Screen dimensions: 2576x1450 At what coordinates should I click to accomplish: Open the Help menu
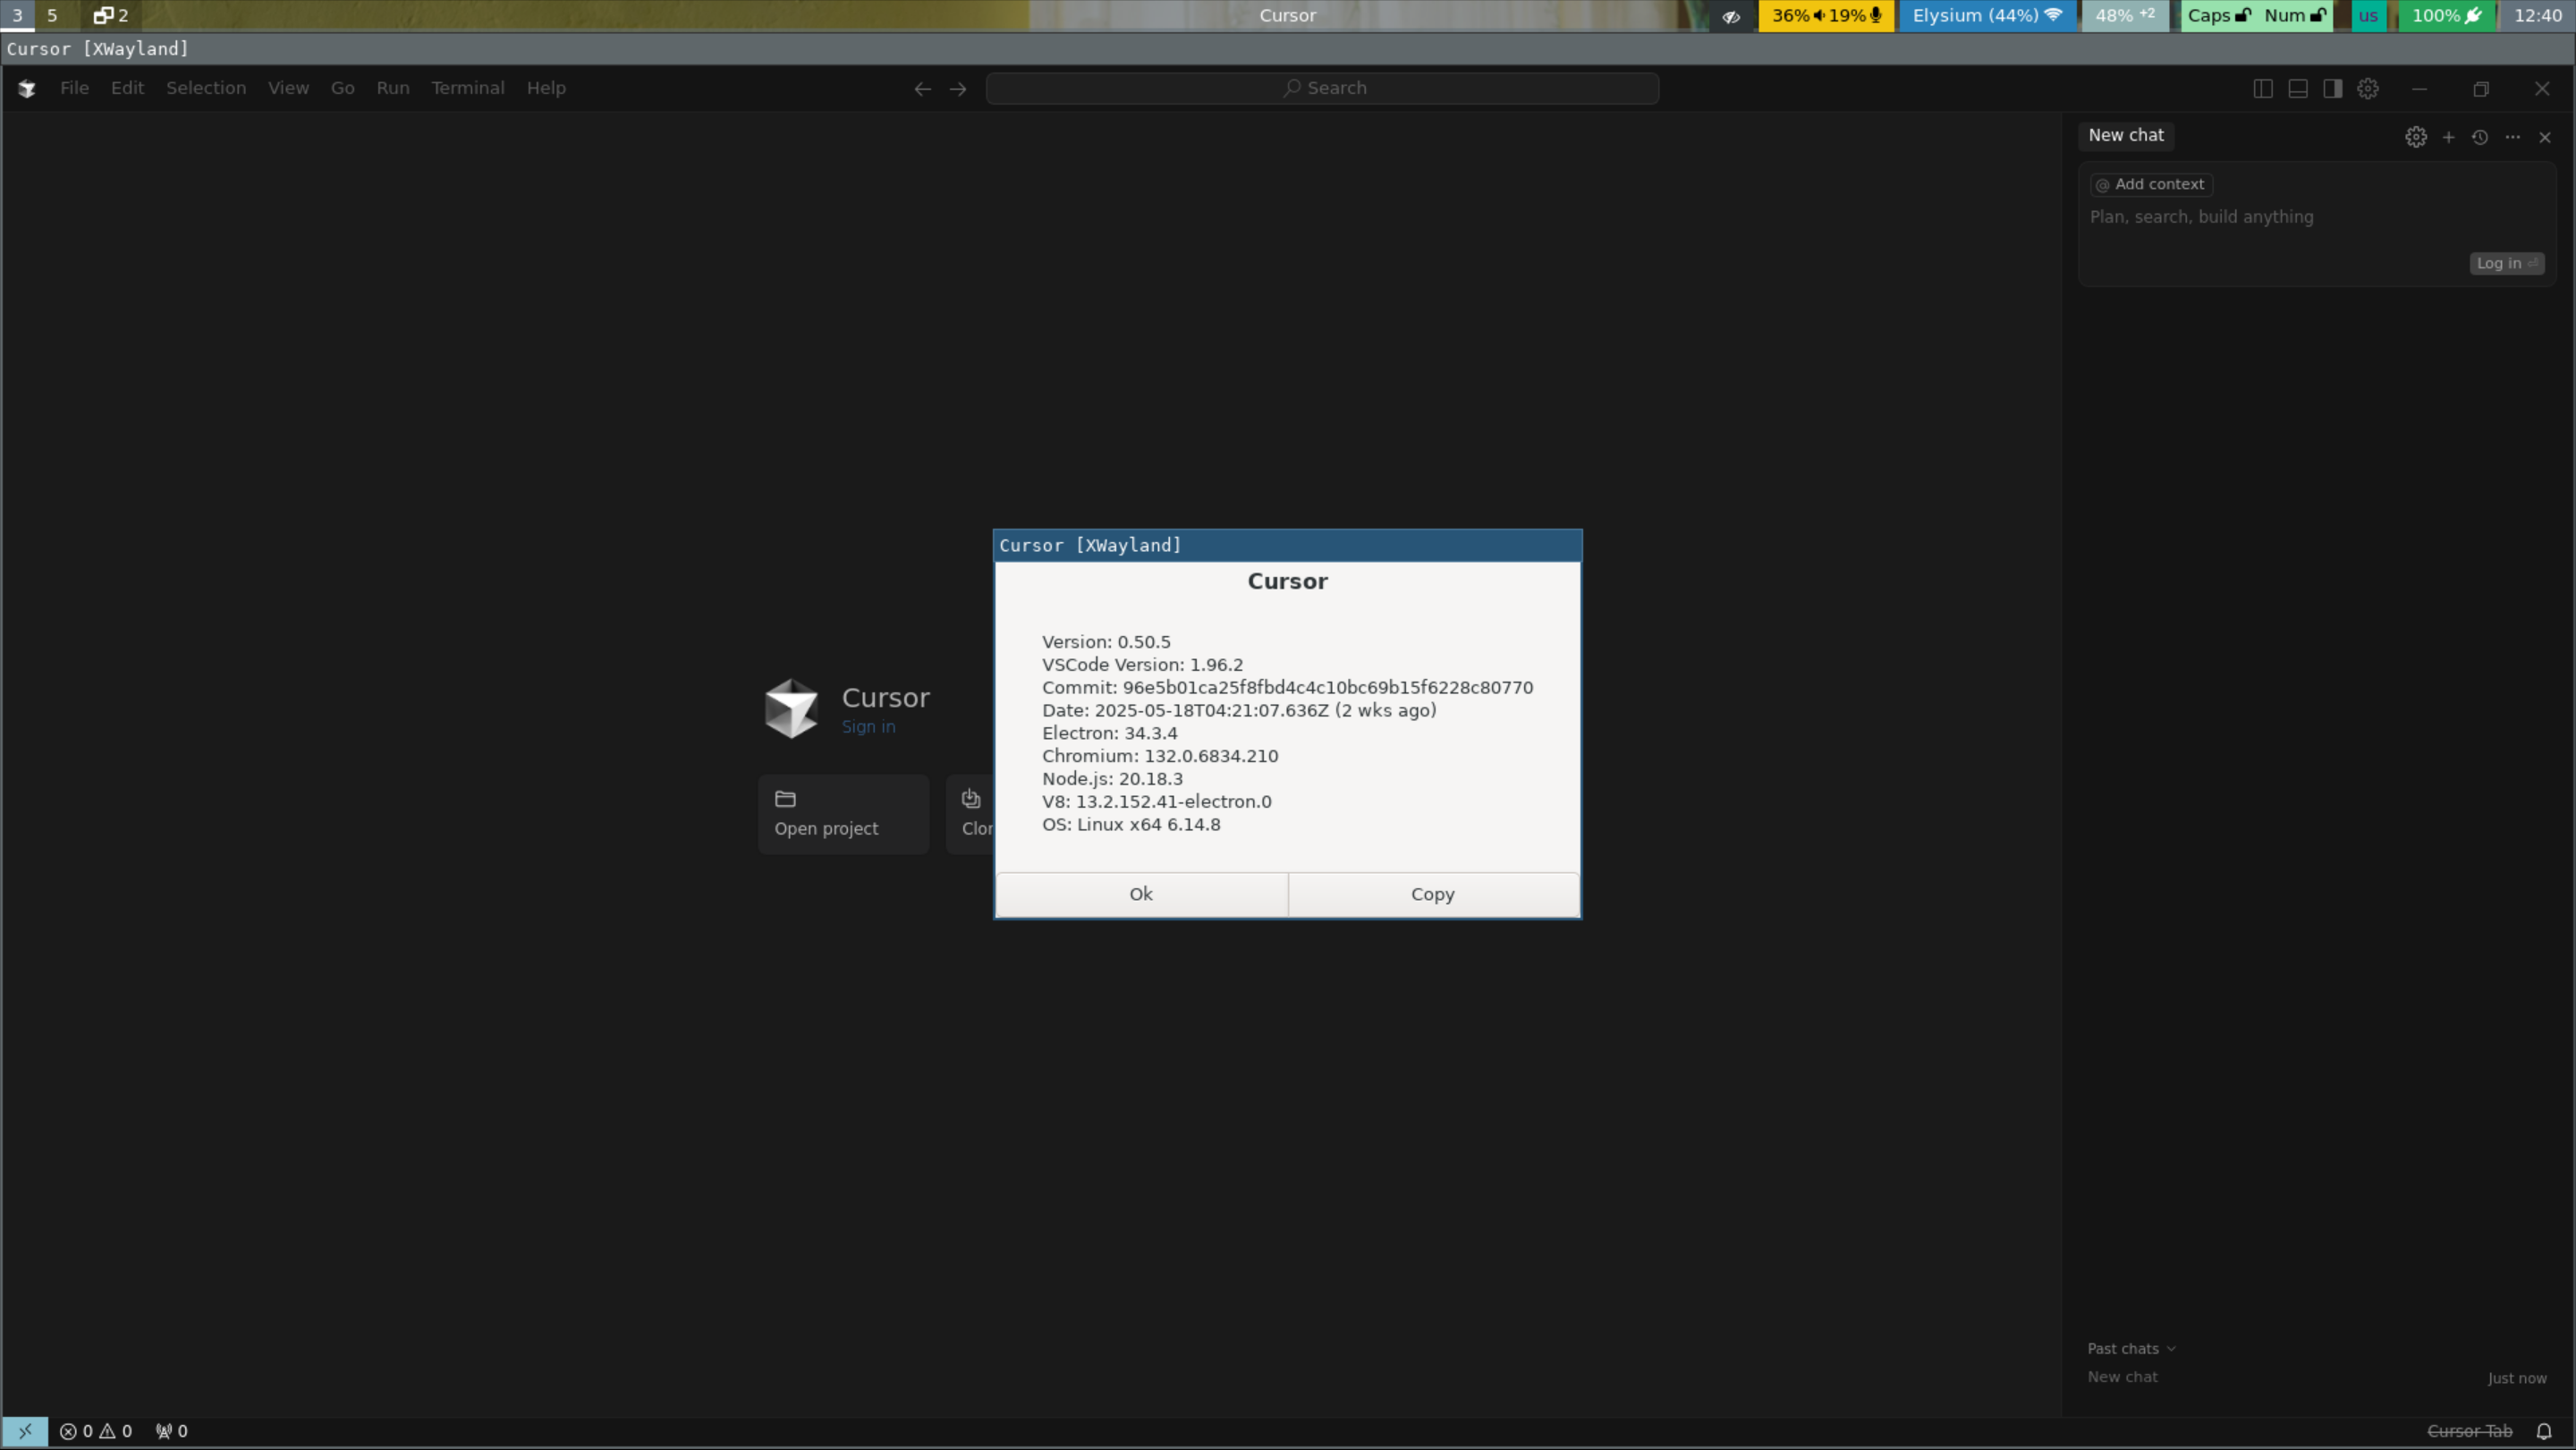[546, 88]
